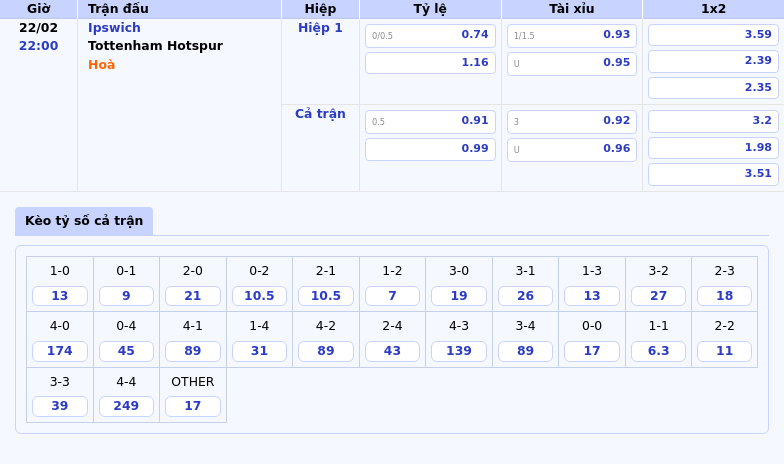The height and width of the screenshot is (464, 784).
Task: Choose correct score 4-0 odds 174
Action: (60, 351)
